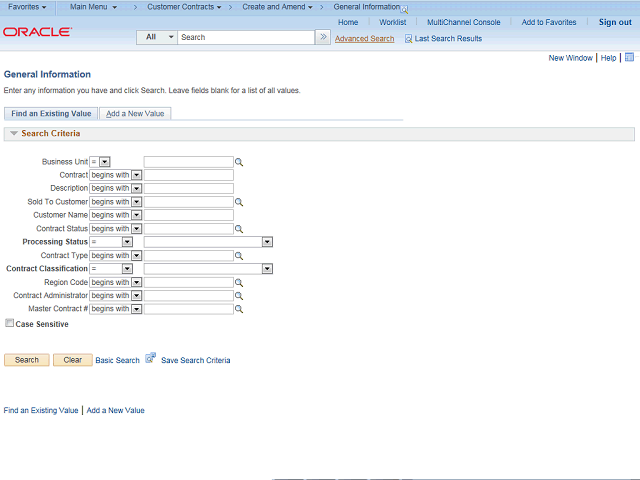Open the Advanced Search link
640x480 pixels.
(364, 39)
